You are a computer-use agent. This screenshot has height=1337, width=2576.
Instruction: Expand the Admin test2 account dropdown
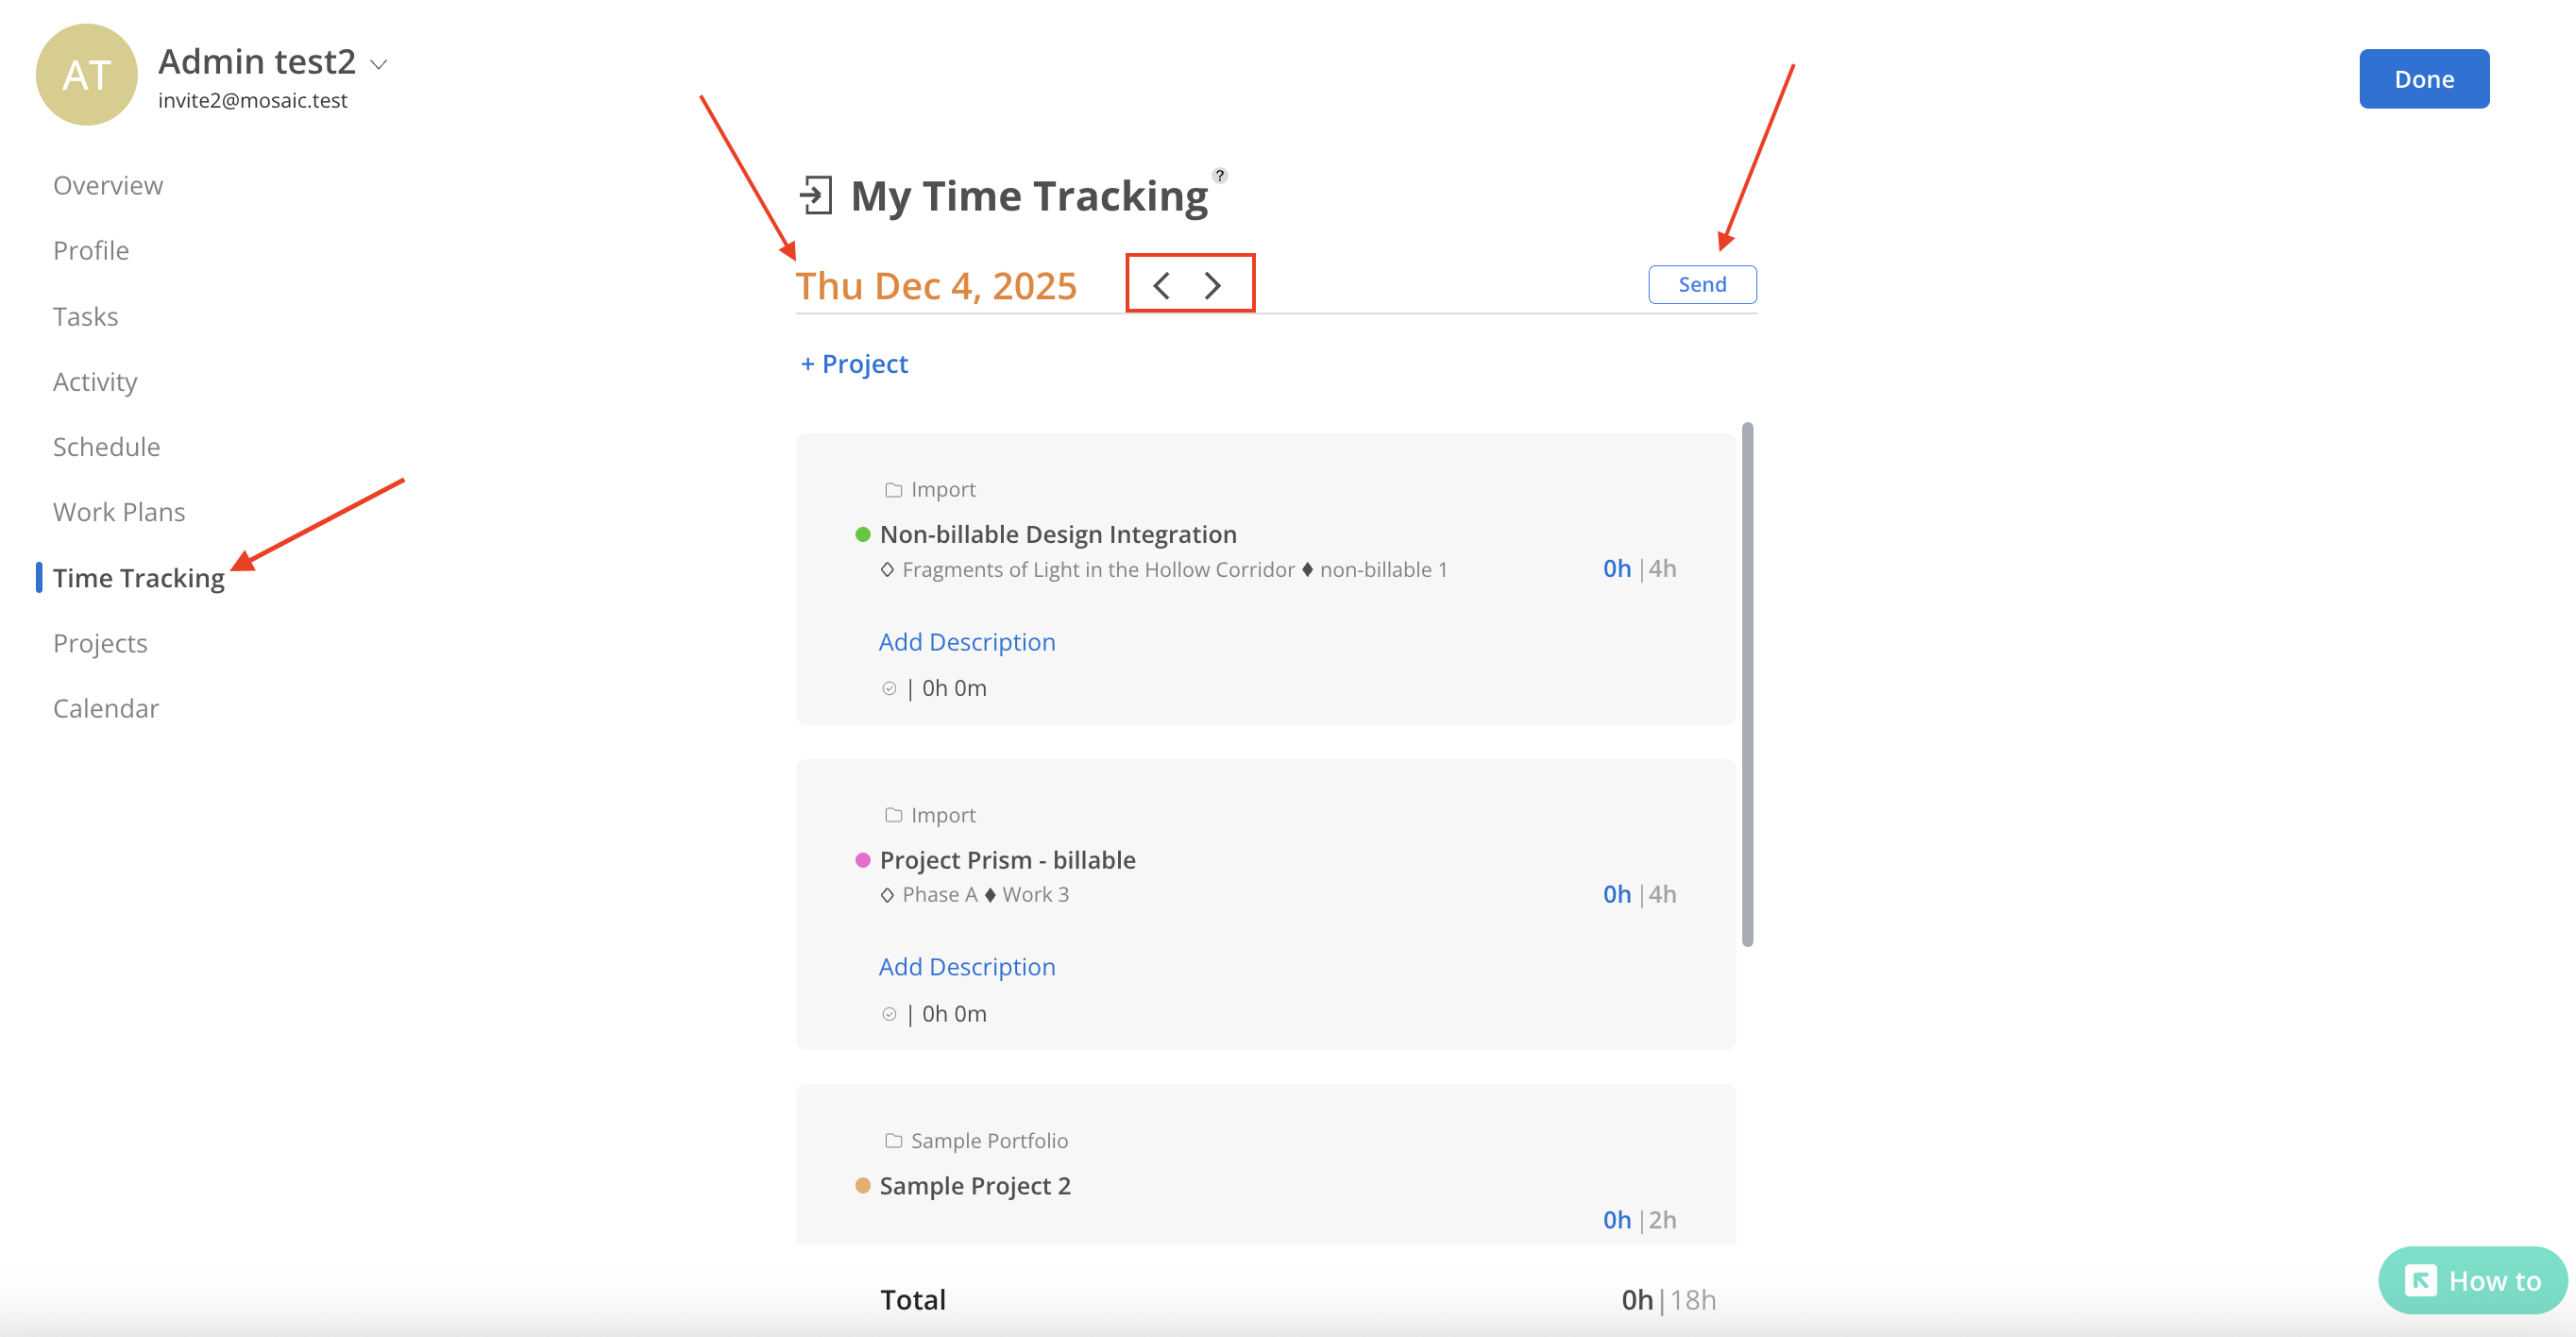(x=379, y=64)
